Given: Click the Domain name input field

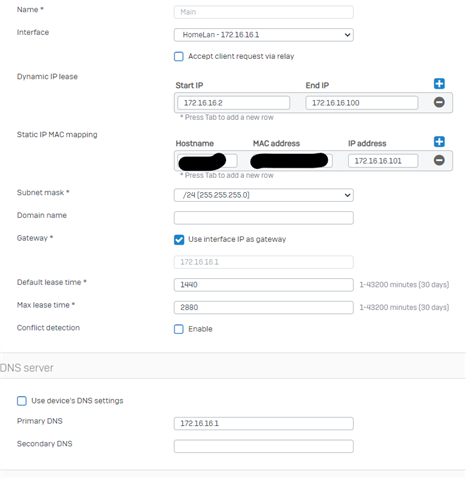Looking at the screenshot, I should coord(263,218).
